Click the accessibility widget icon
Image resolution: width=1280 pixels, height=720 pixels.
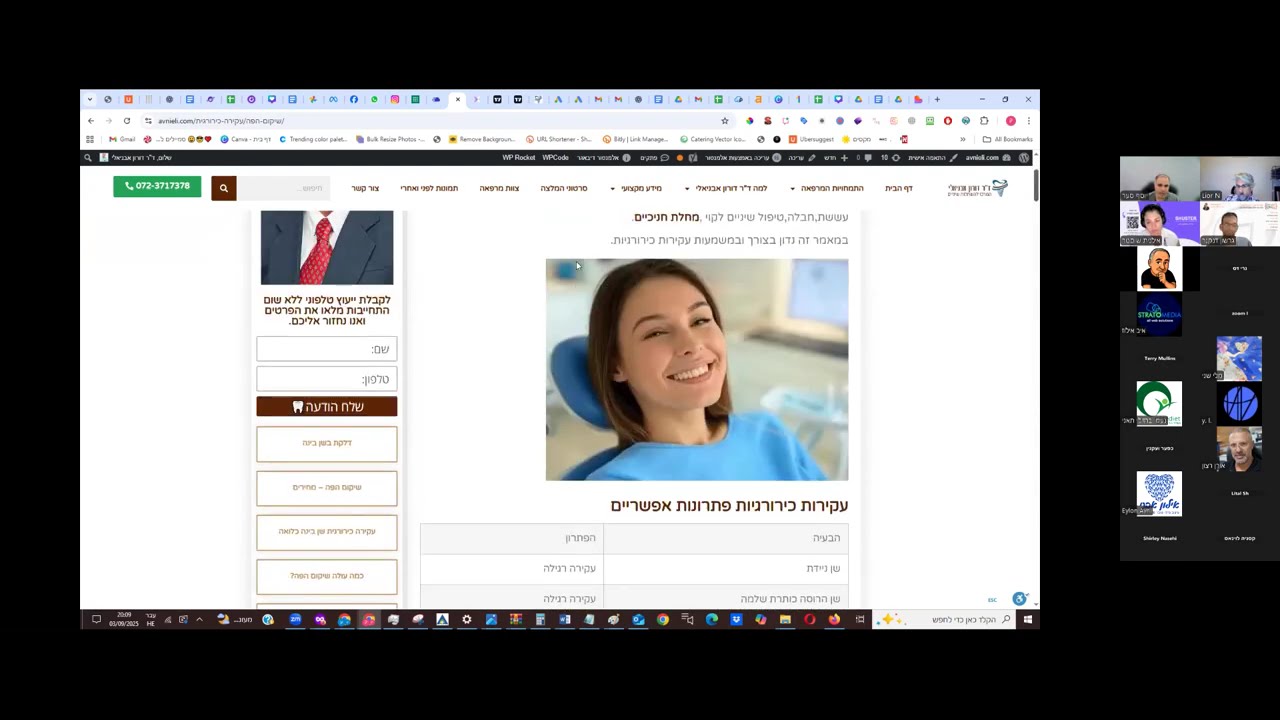1019,599
